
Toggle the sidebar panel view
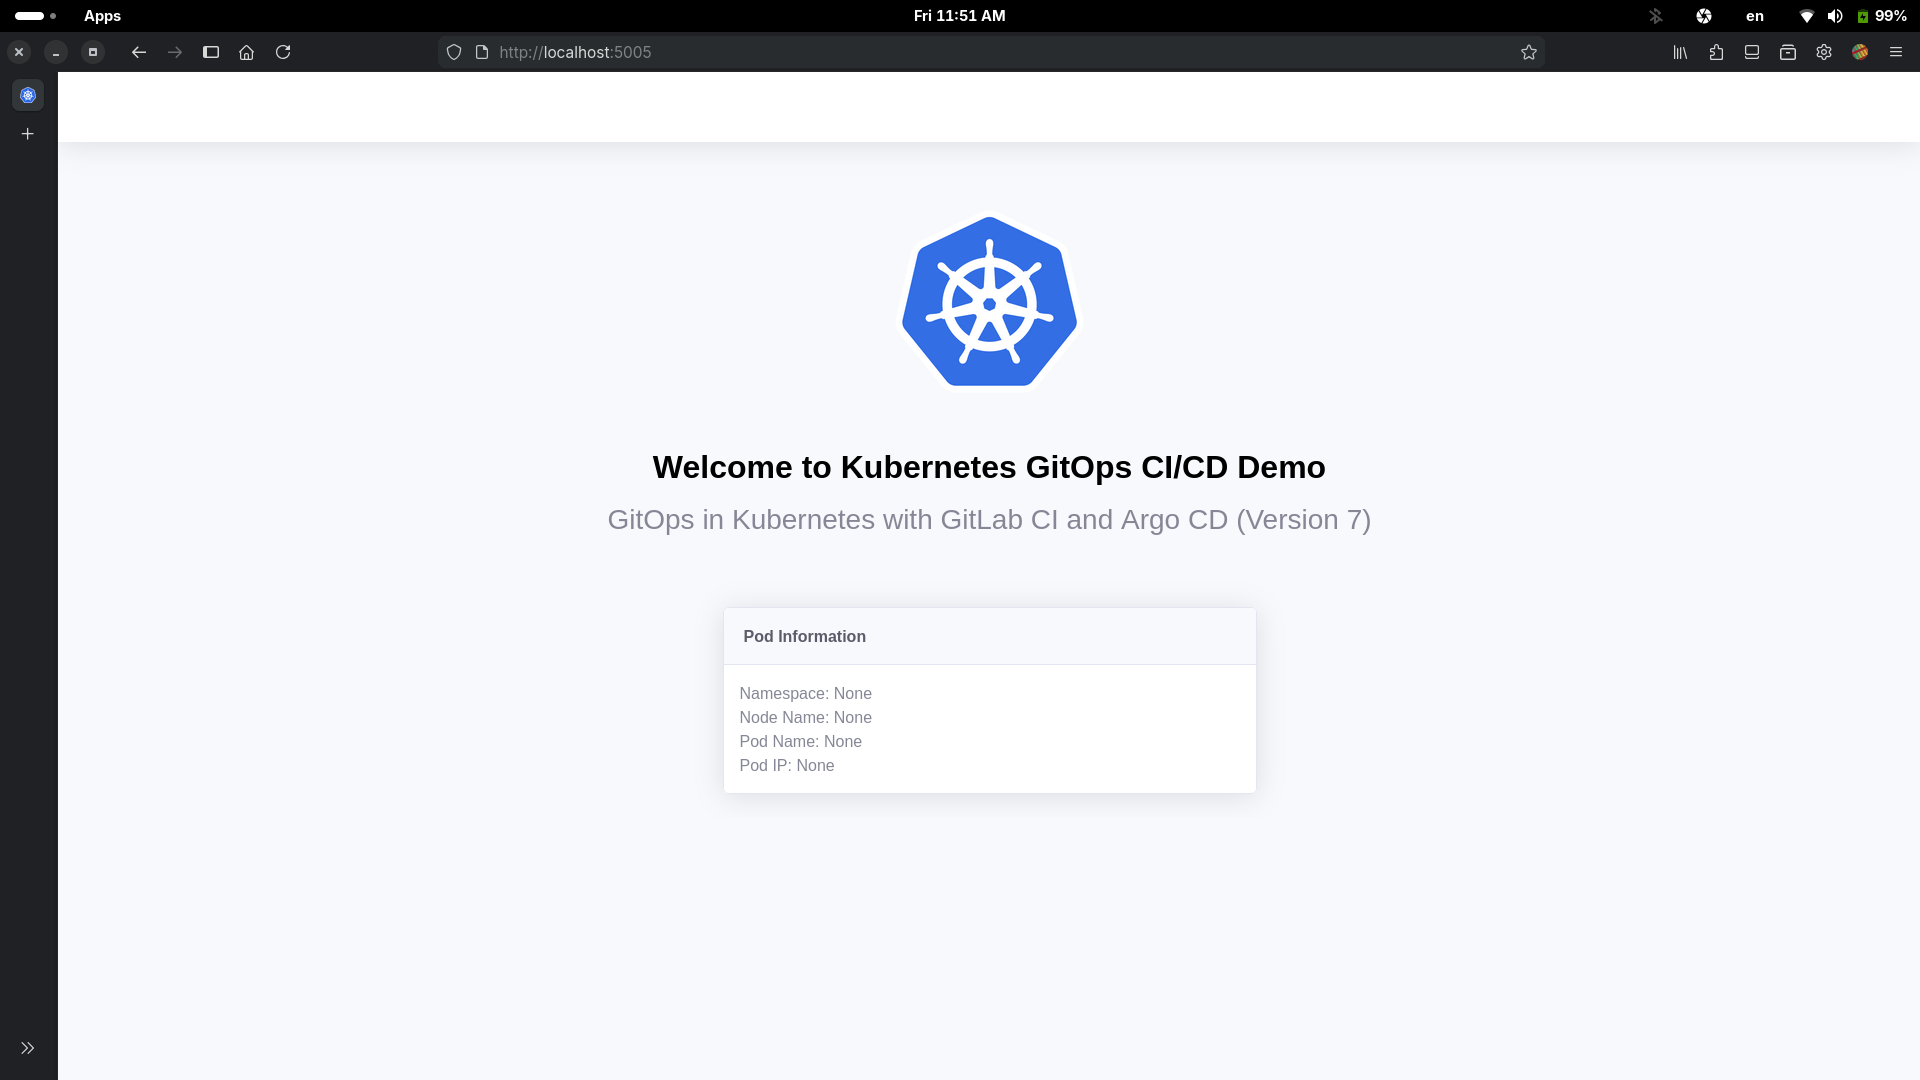(210, 52)
